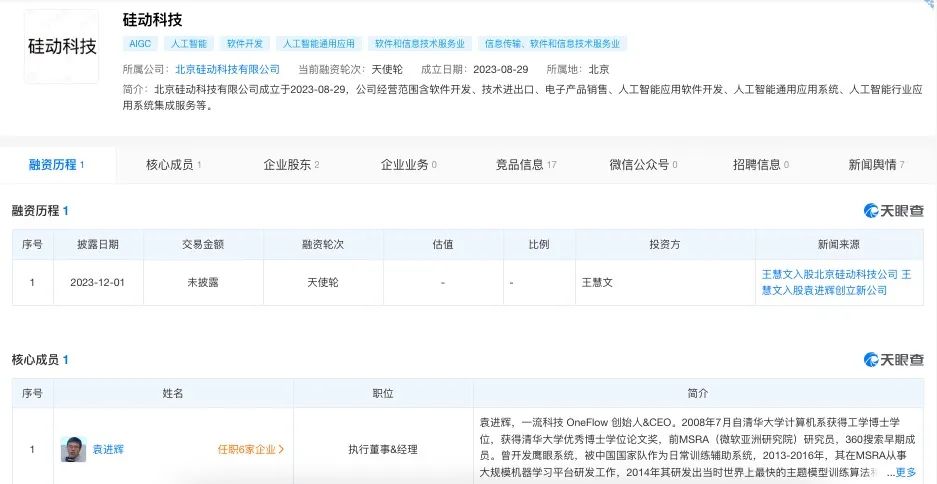Click the 信息传输、软件和信息技术服务业 tag
The width and height of the screenshot is (937, 484).
[552, 44]
